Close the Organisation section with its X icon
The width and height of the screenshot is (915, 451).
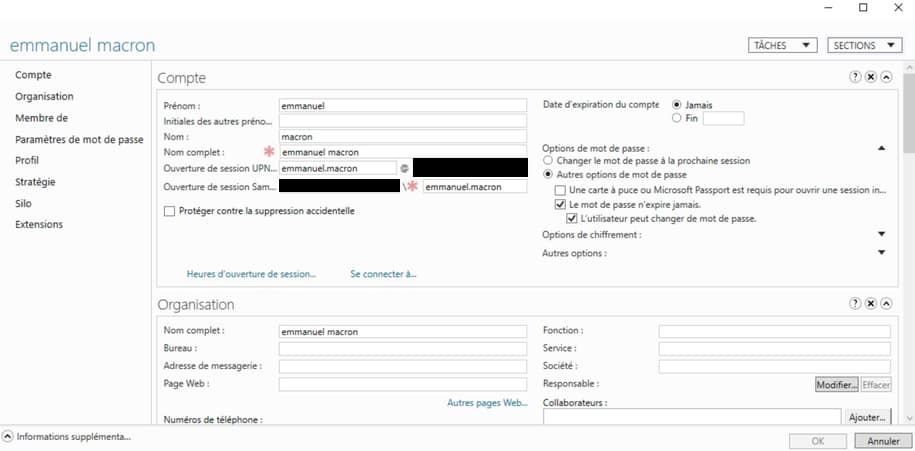click(871, 303)
